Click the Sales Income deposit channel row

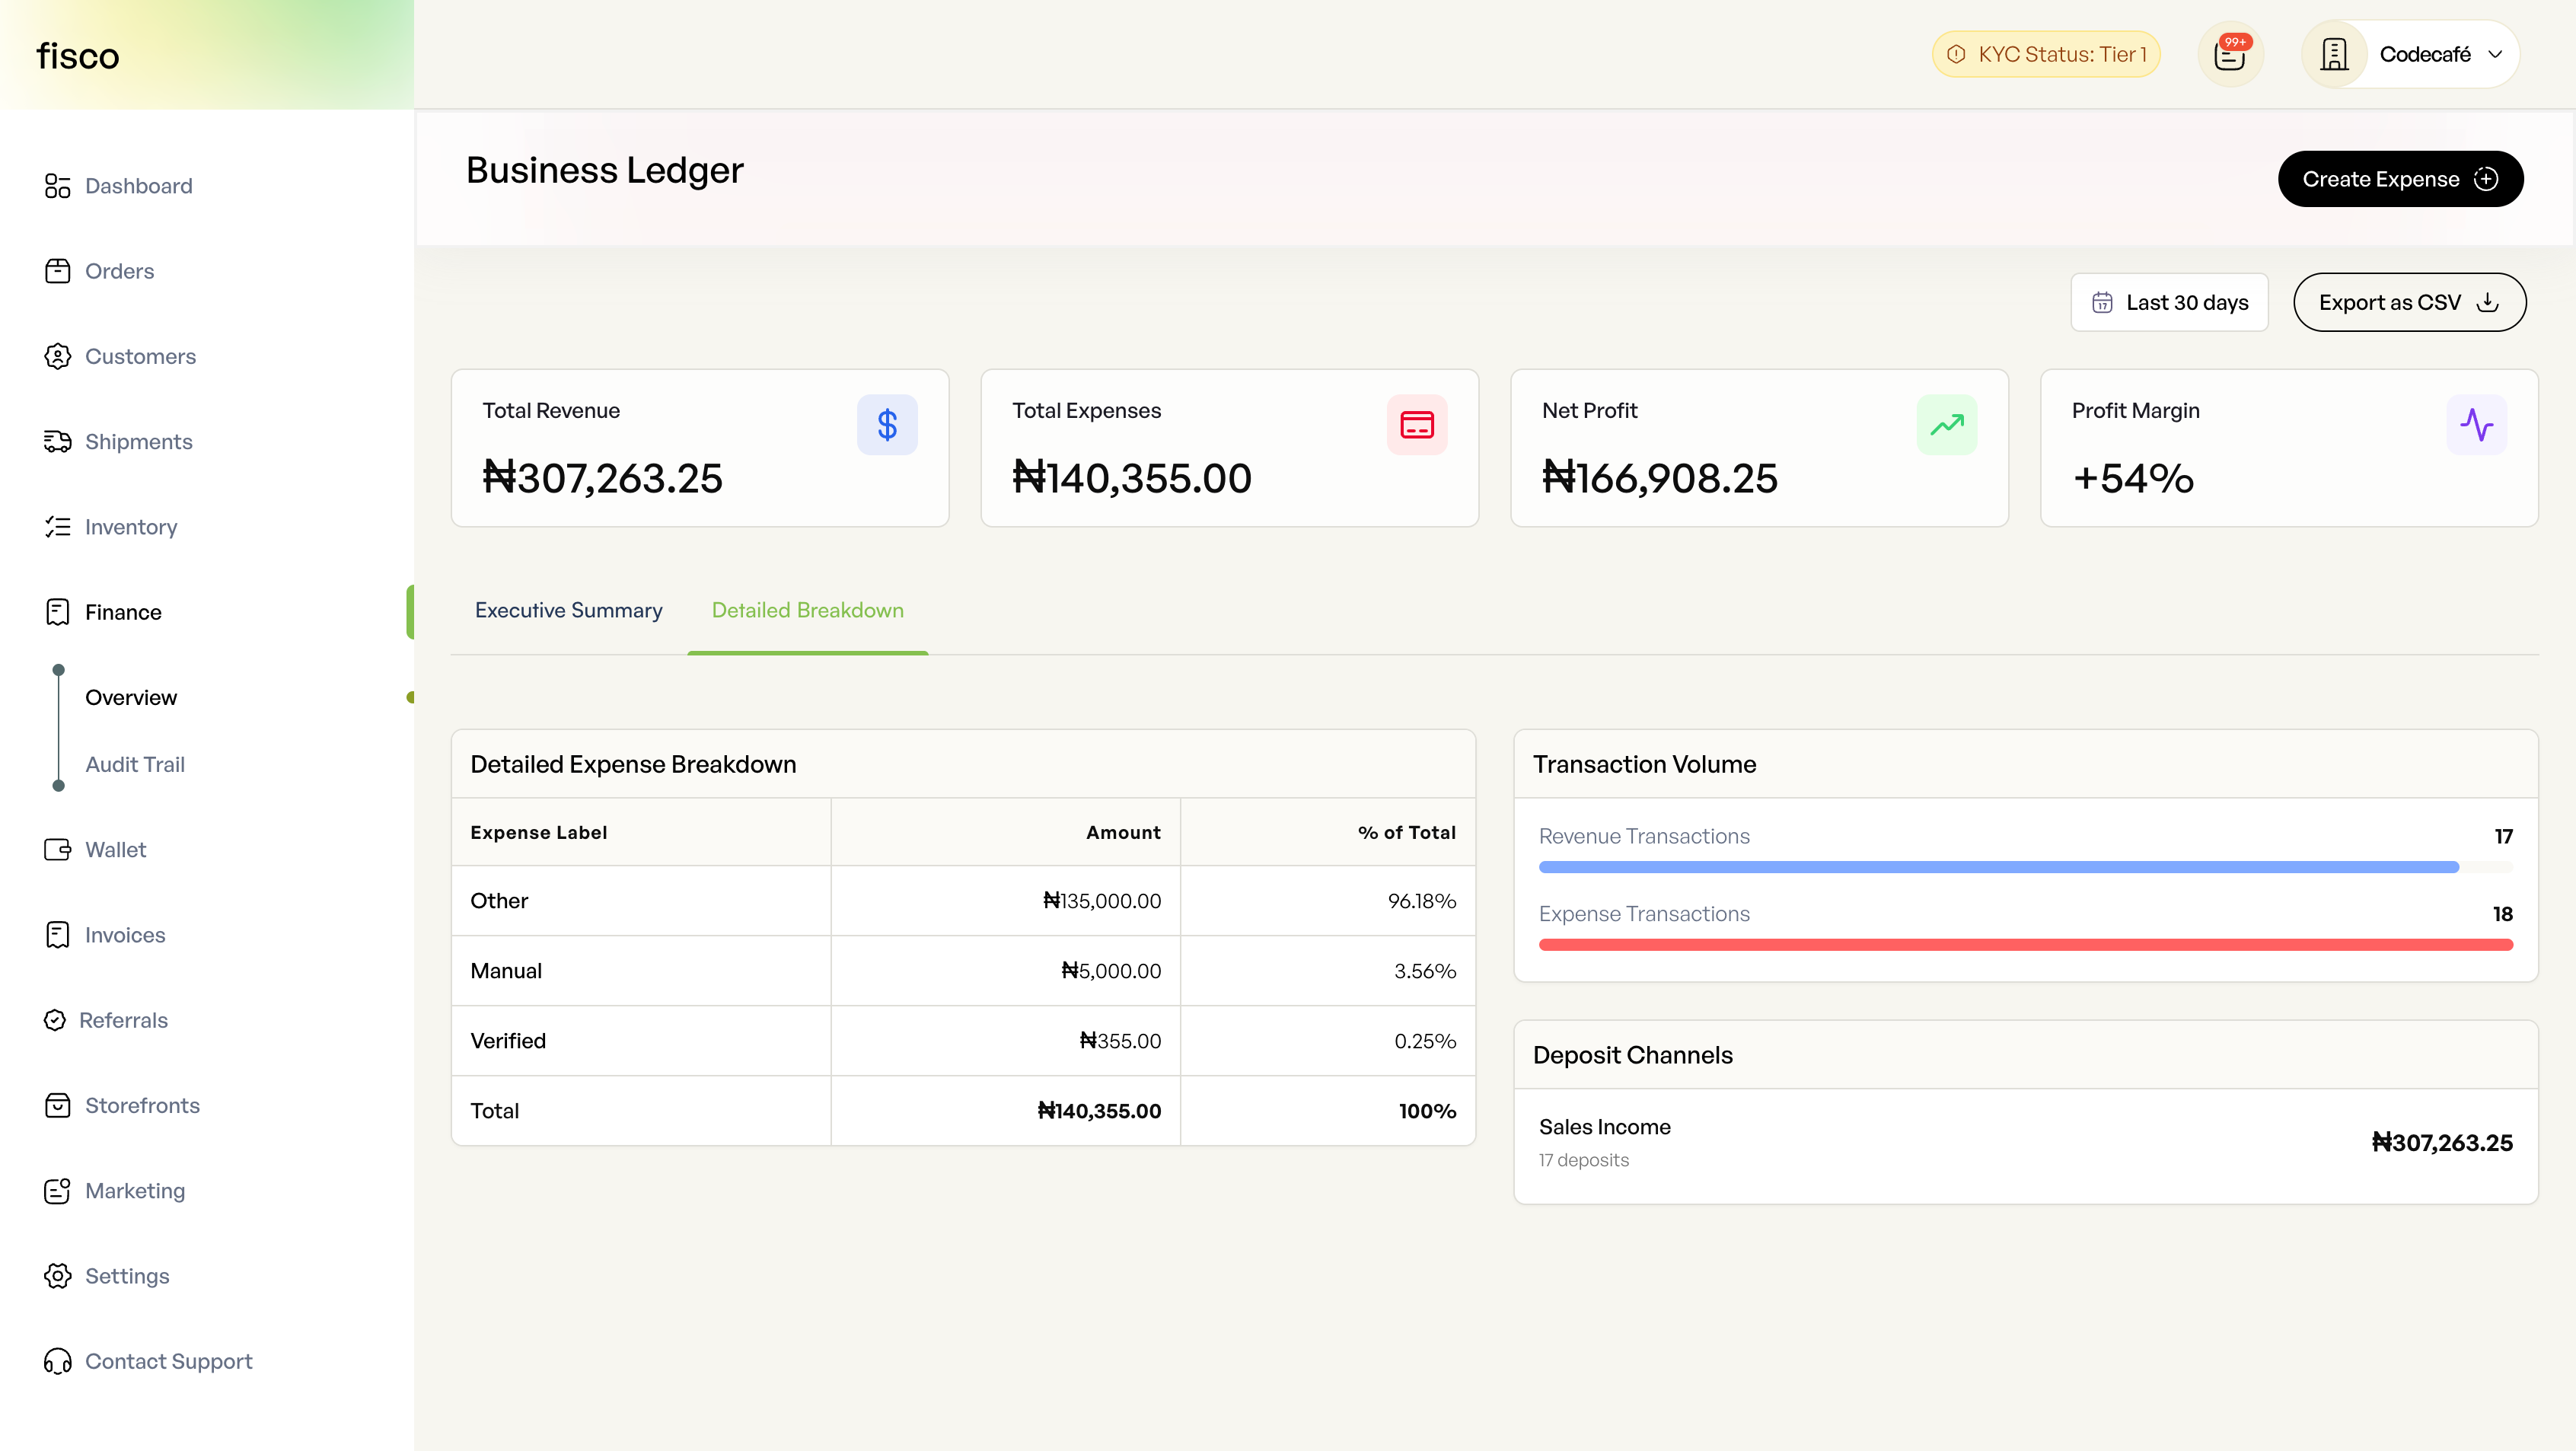[2025, 1142]
